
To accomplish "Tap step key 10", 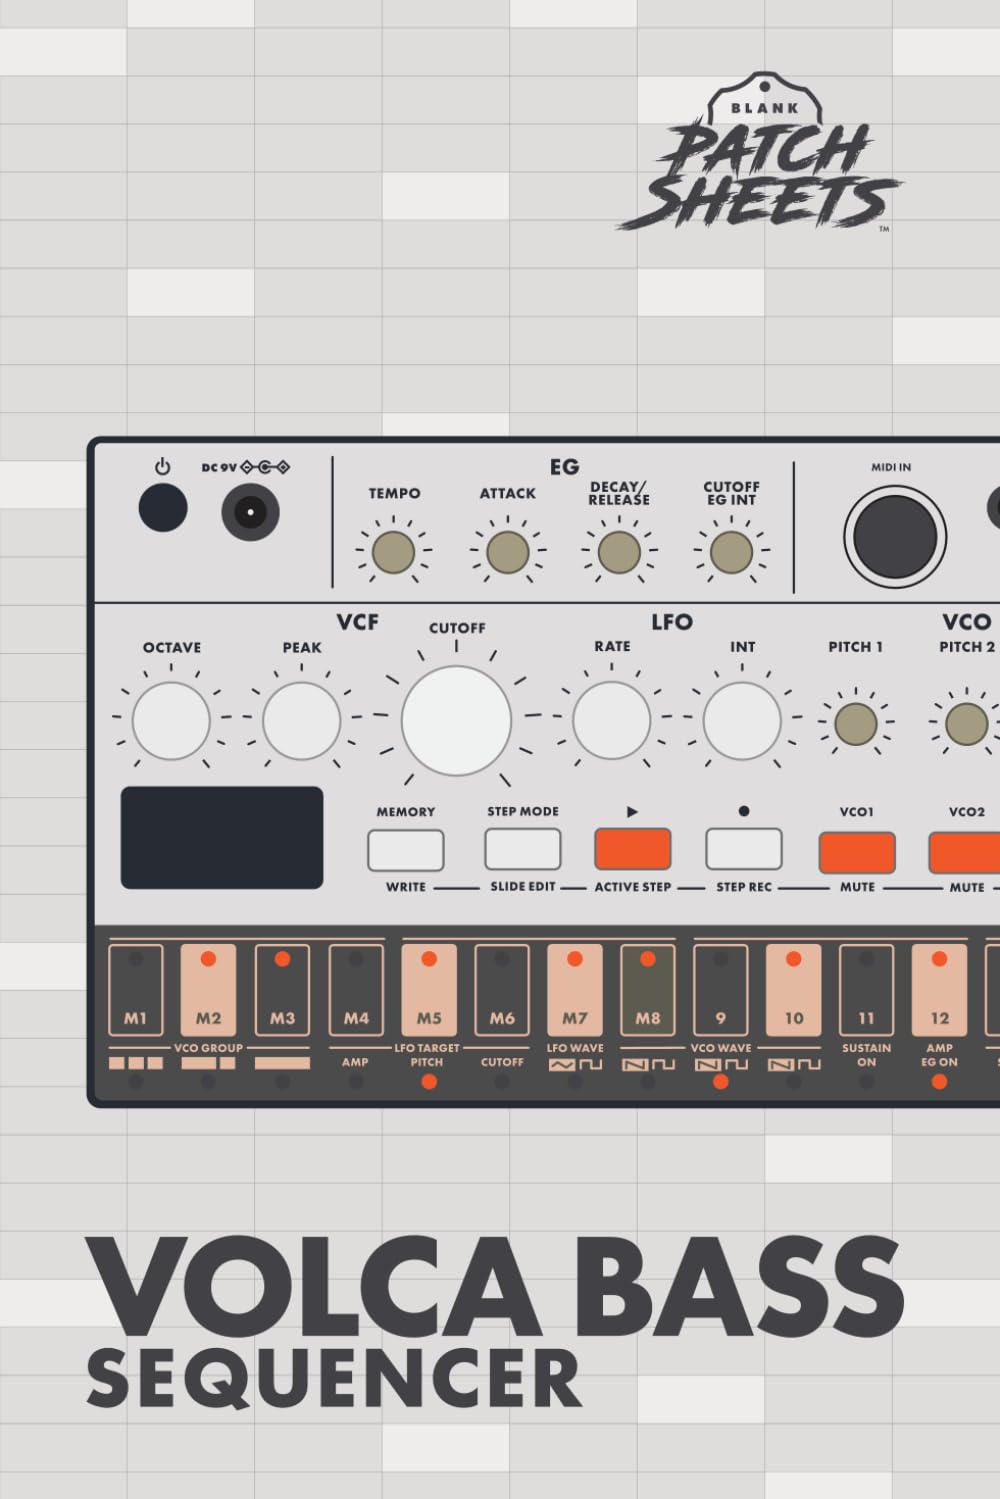I will tap(794, 990).
